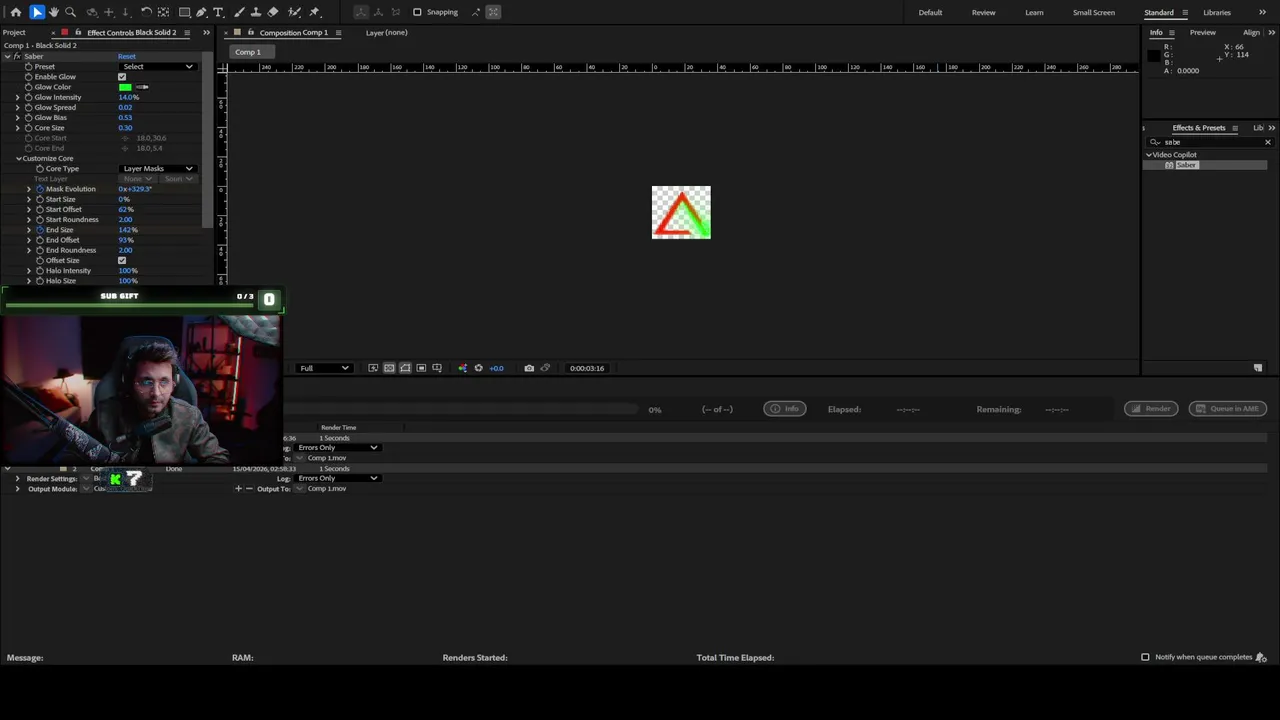The height and width of the screenshot is (720, 1280).
Task: Click the current time 0:00:03:16 display
Action: pyautogui.click(x=587, y=368)
